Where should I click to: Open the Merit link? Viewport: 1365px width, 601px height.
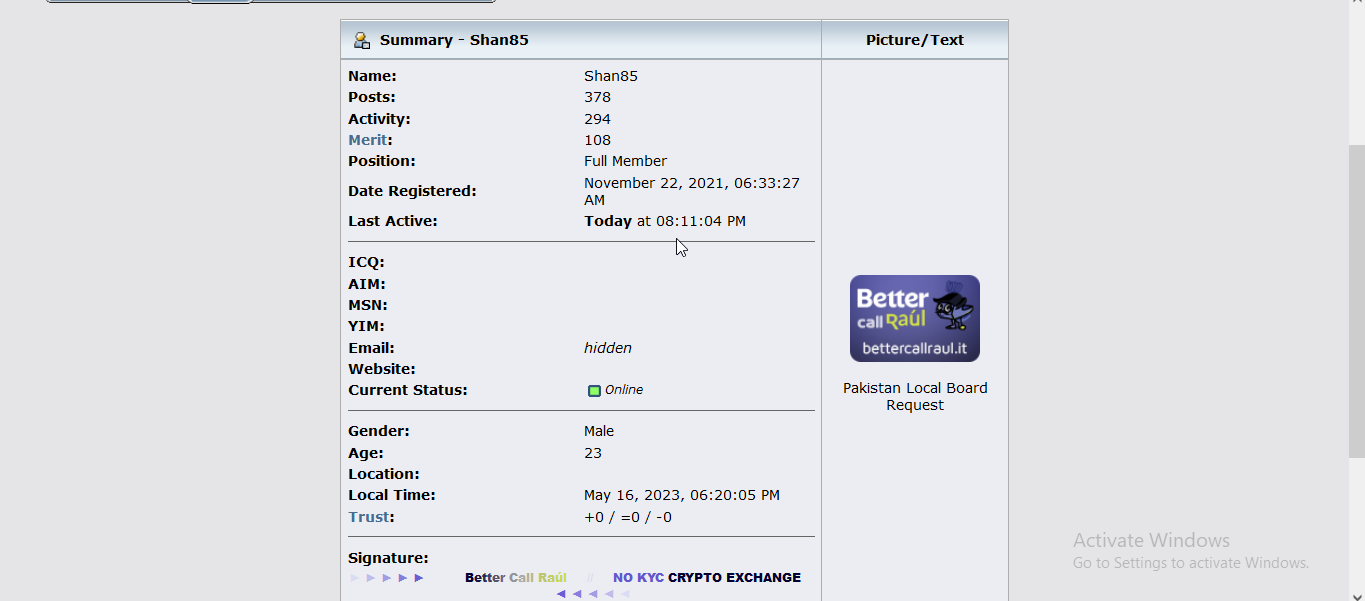coord(367,140)
